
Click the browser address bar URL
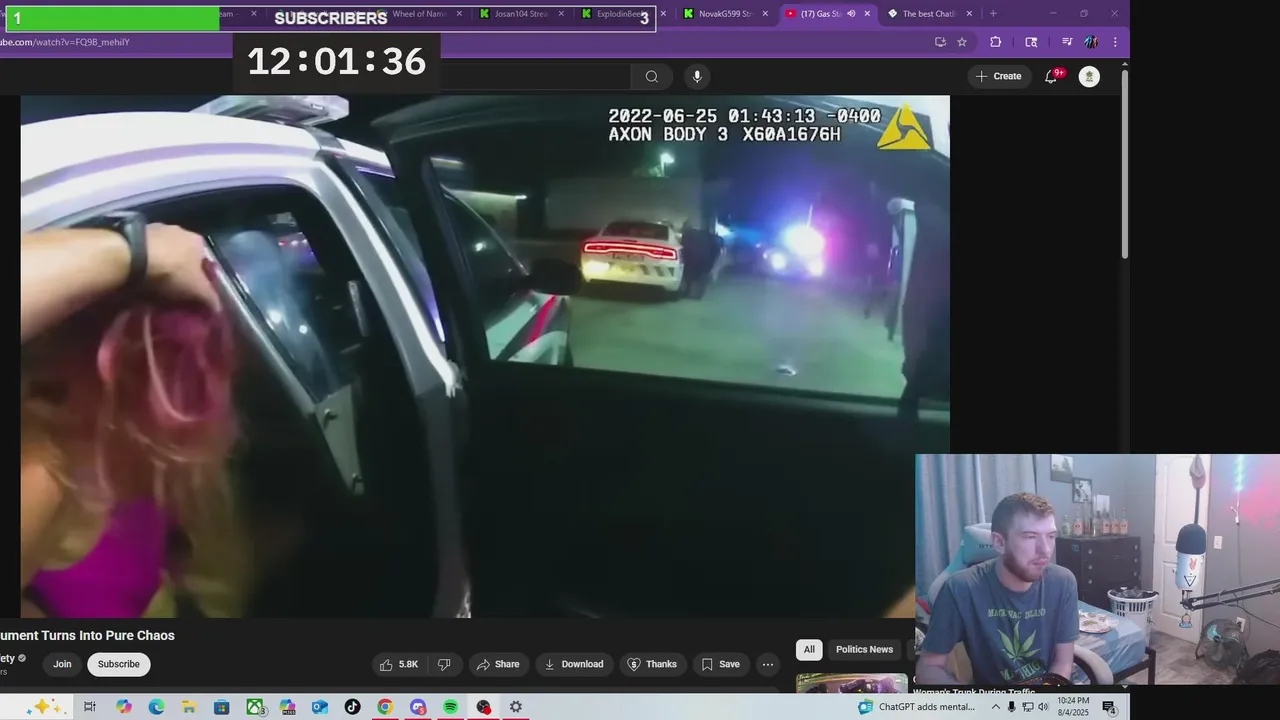point(65,42)
